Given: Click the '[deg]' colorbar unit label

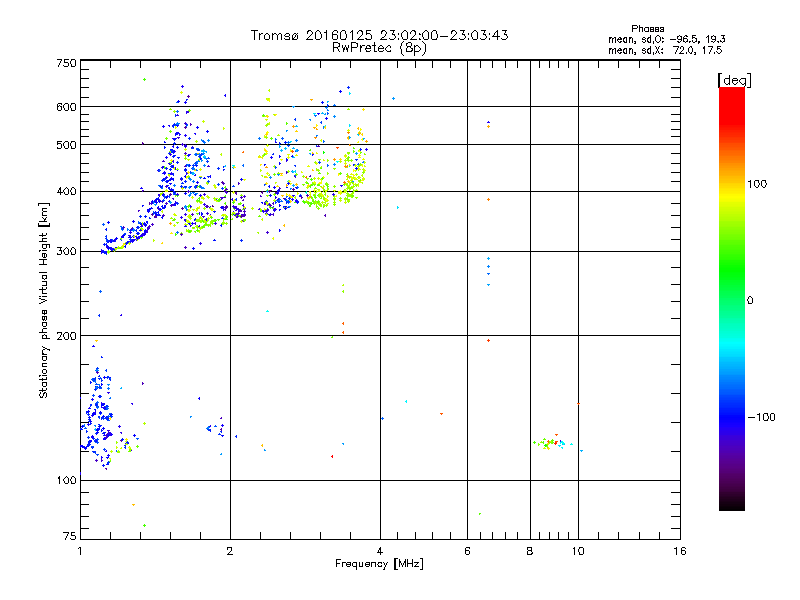Looking at the screenshot, I should click(x=734, y=80).
